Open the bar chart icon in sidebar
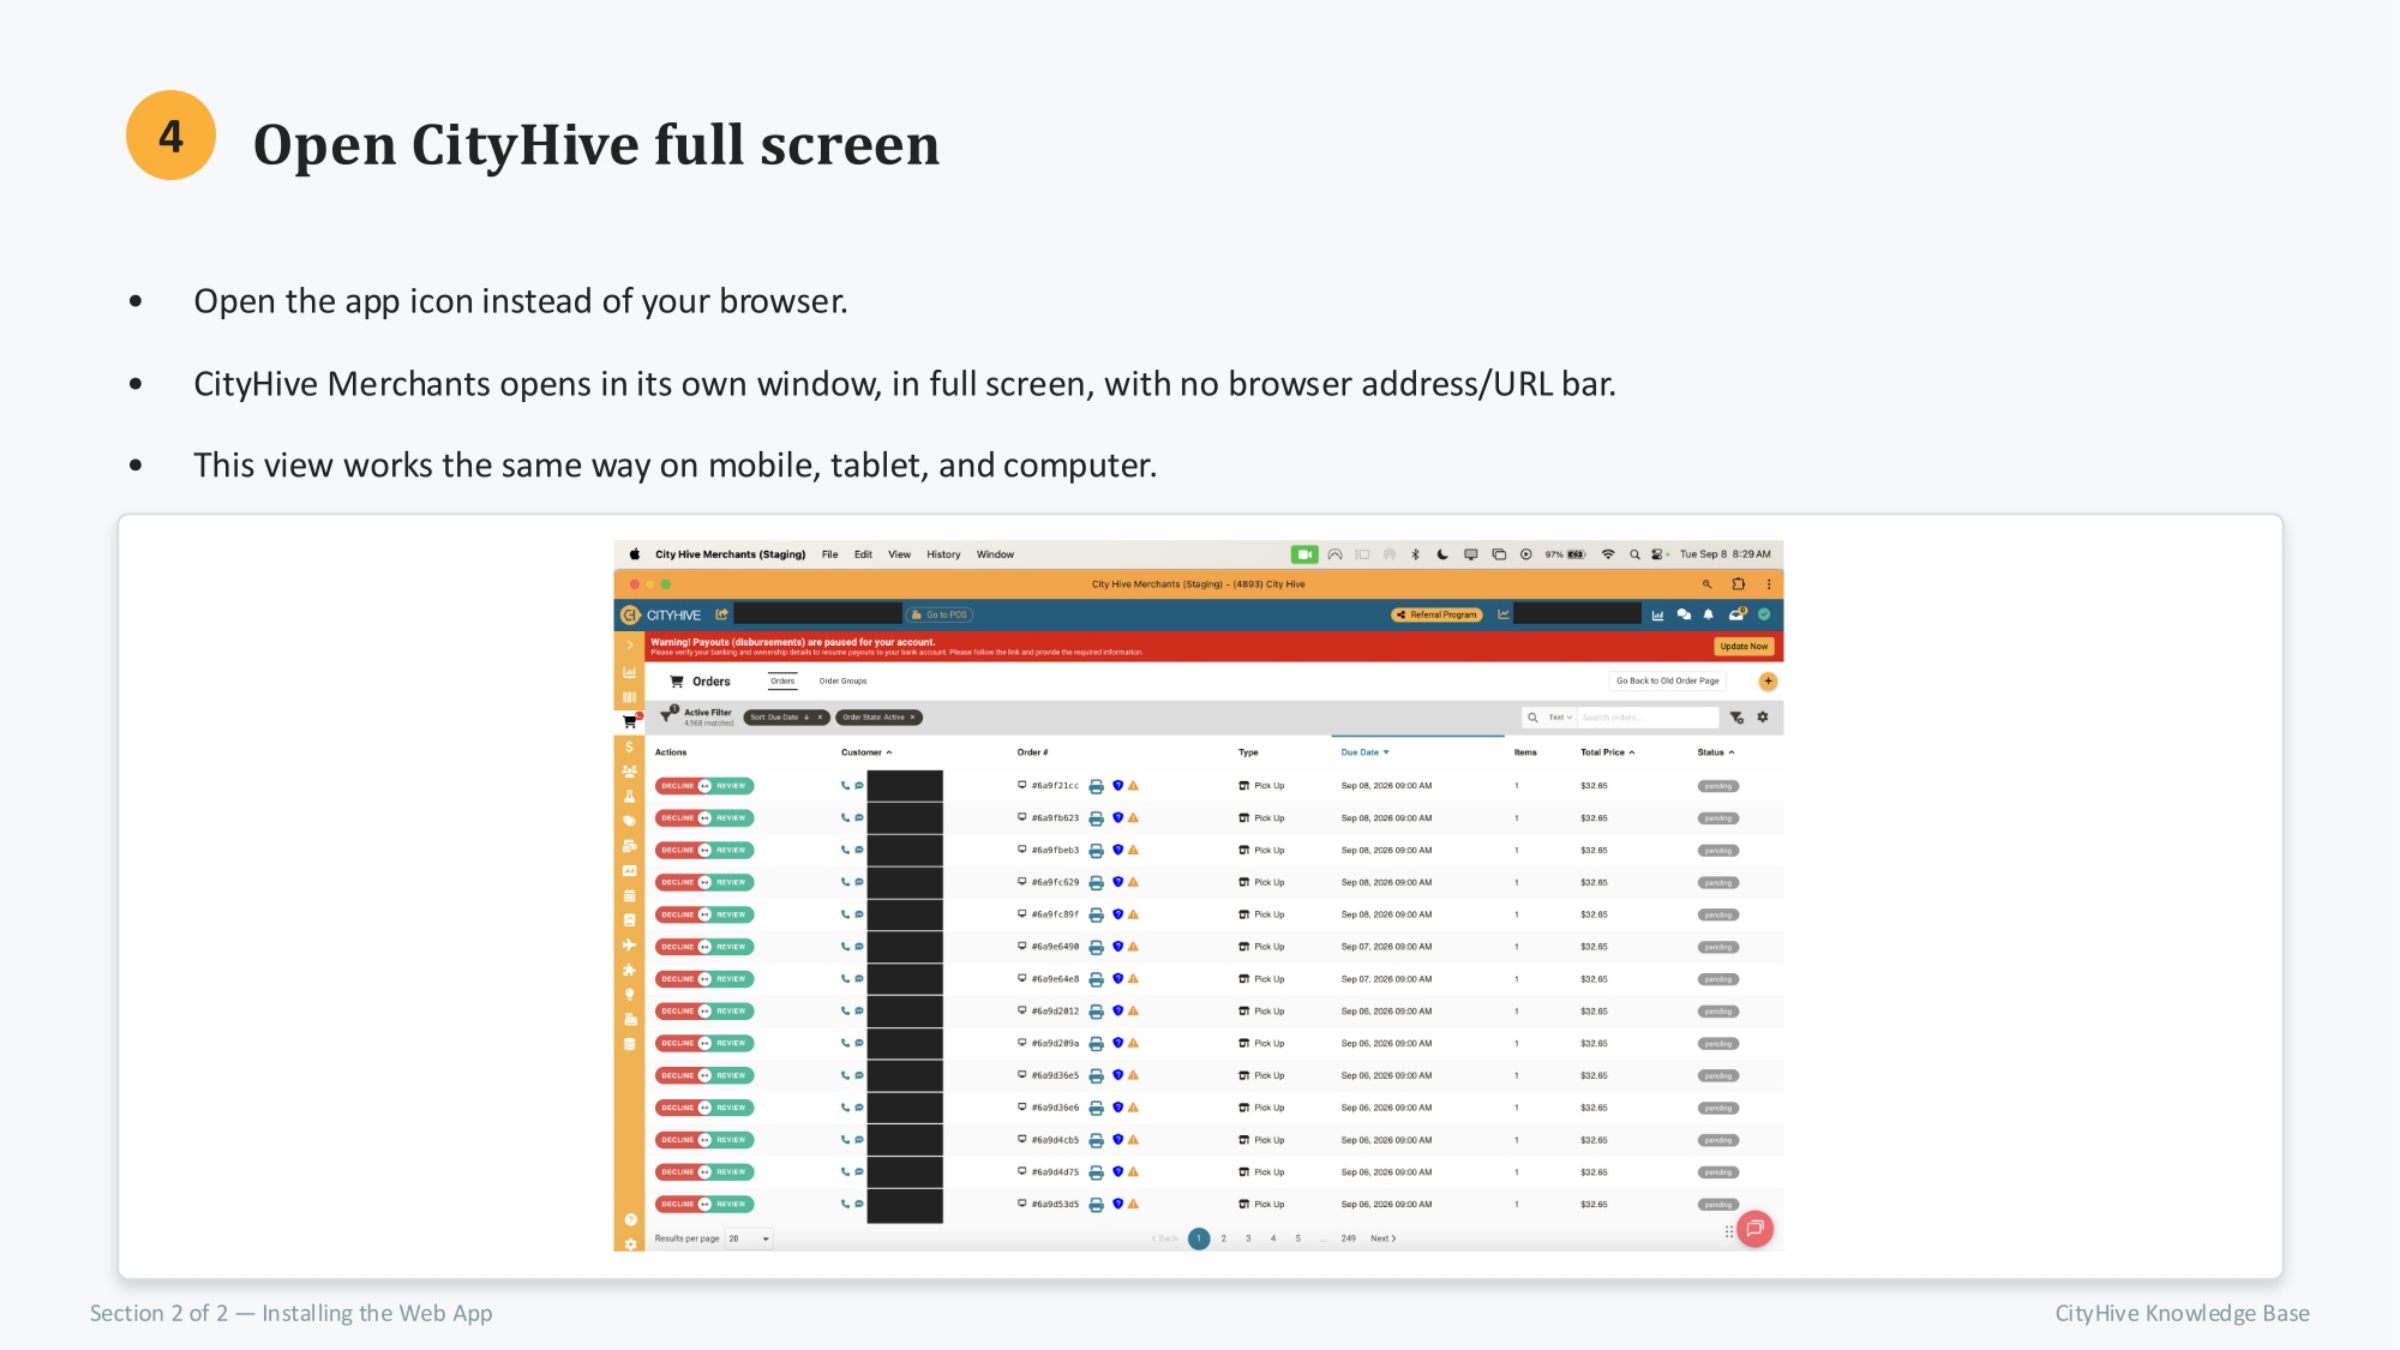Image resolution: width=2400 pixels, height=1350 pixels. (x=630, y=672)
